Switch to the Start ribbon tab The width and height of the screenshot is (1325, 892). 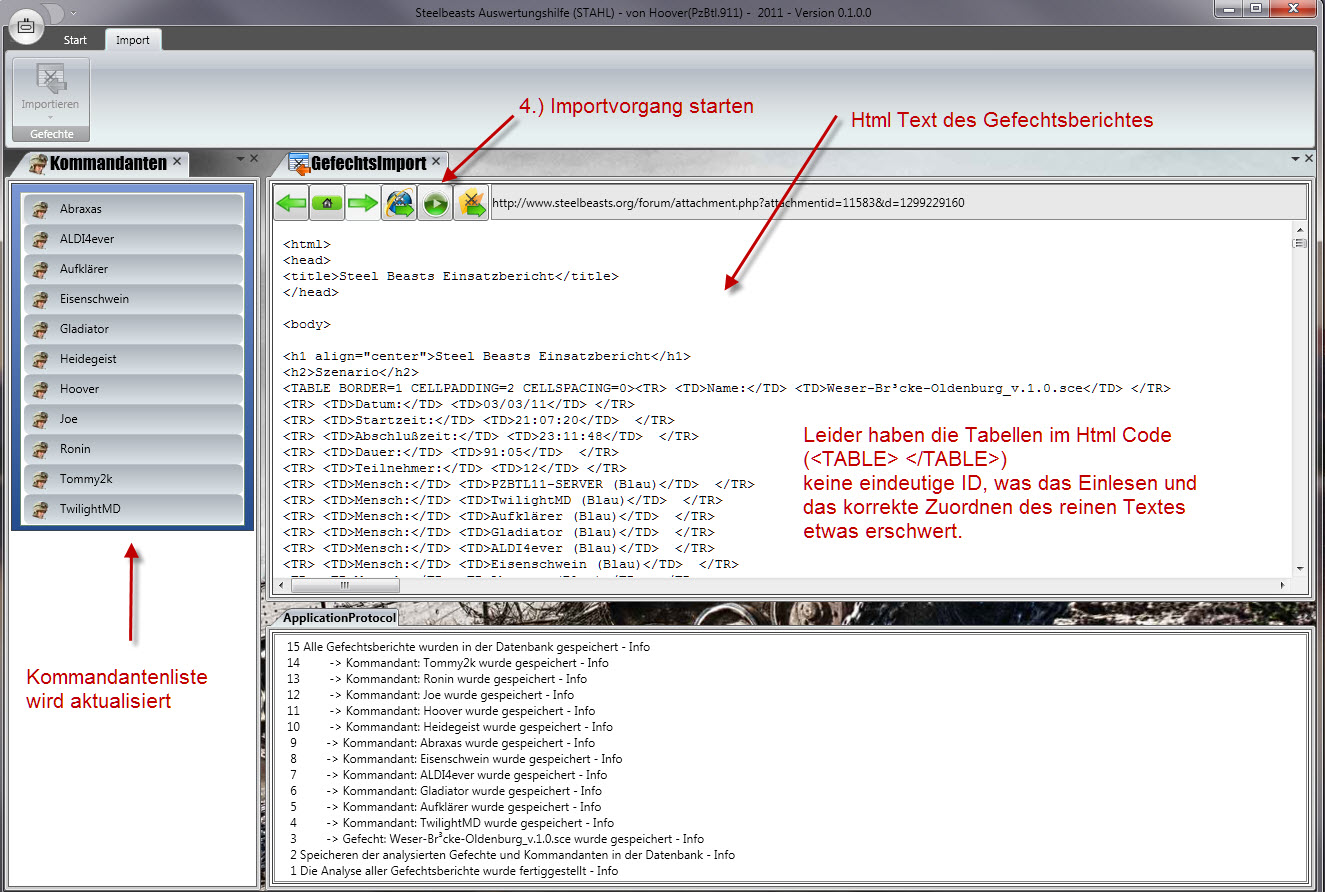(75, 40)
